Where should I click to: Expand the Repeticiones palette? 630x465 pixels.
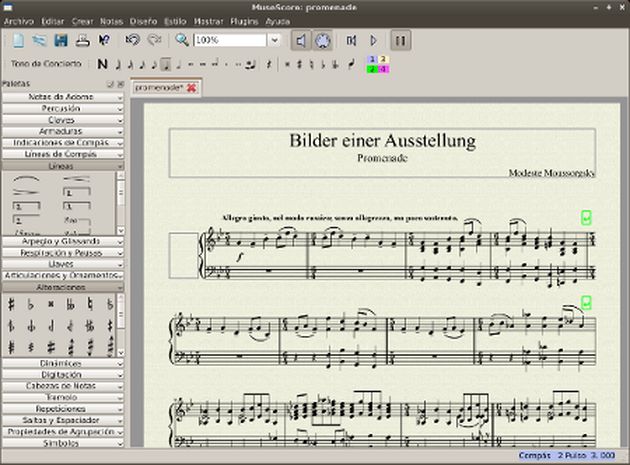[x=63, y=409]
